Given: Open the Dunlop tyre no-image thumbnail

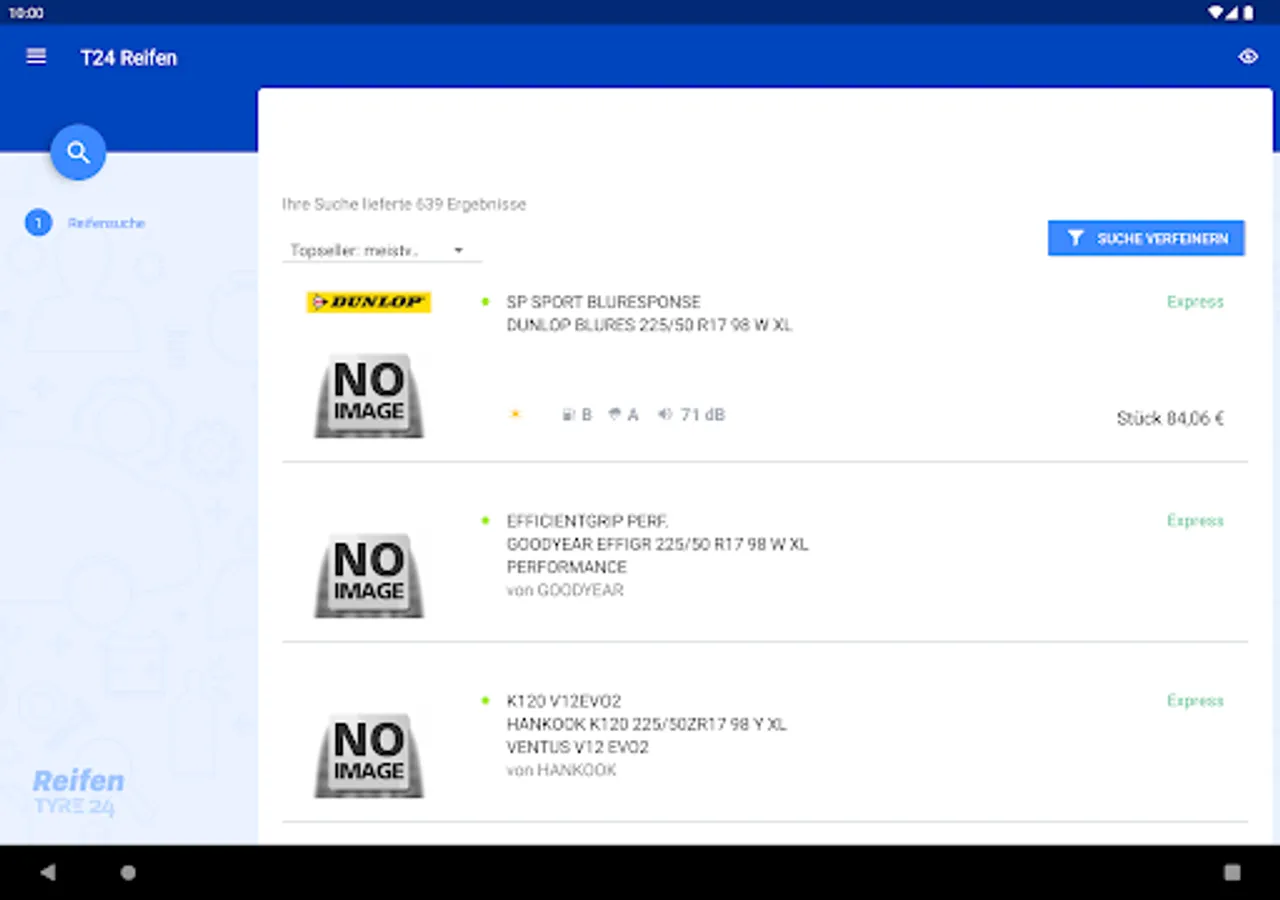Looking at the screenshot, I should pos(369,396).
